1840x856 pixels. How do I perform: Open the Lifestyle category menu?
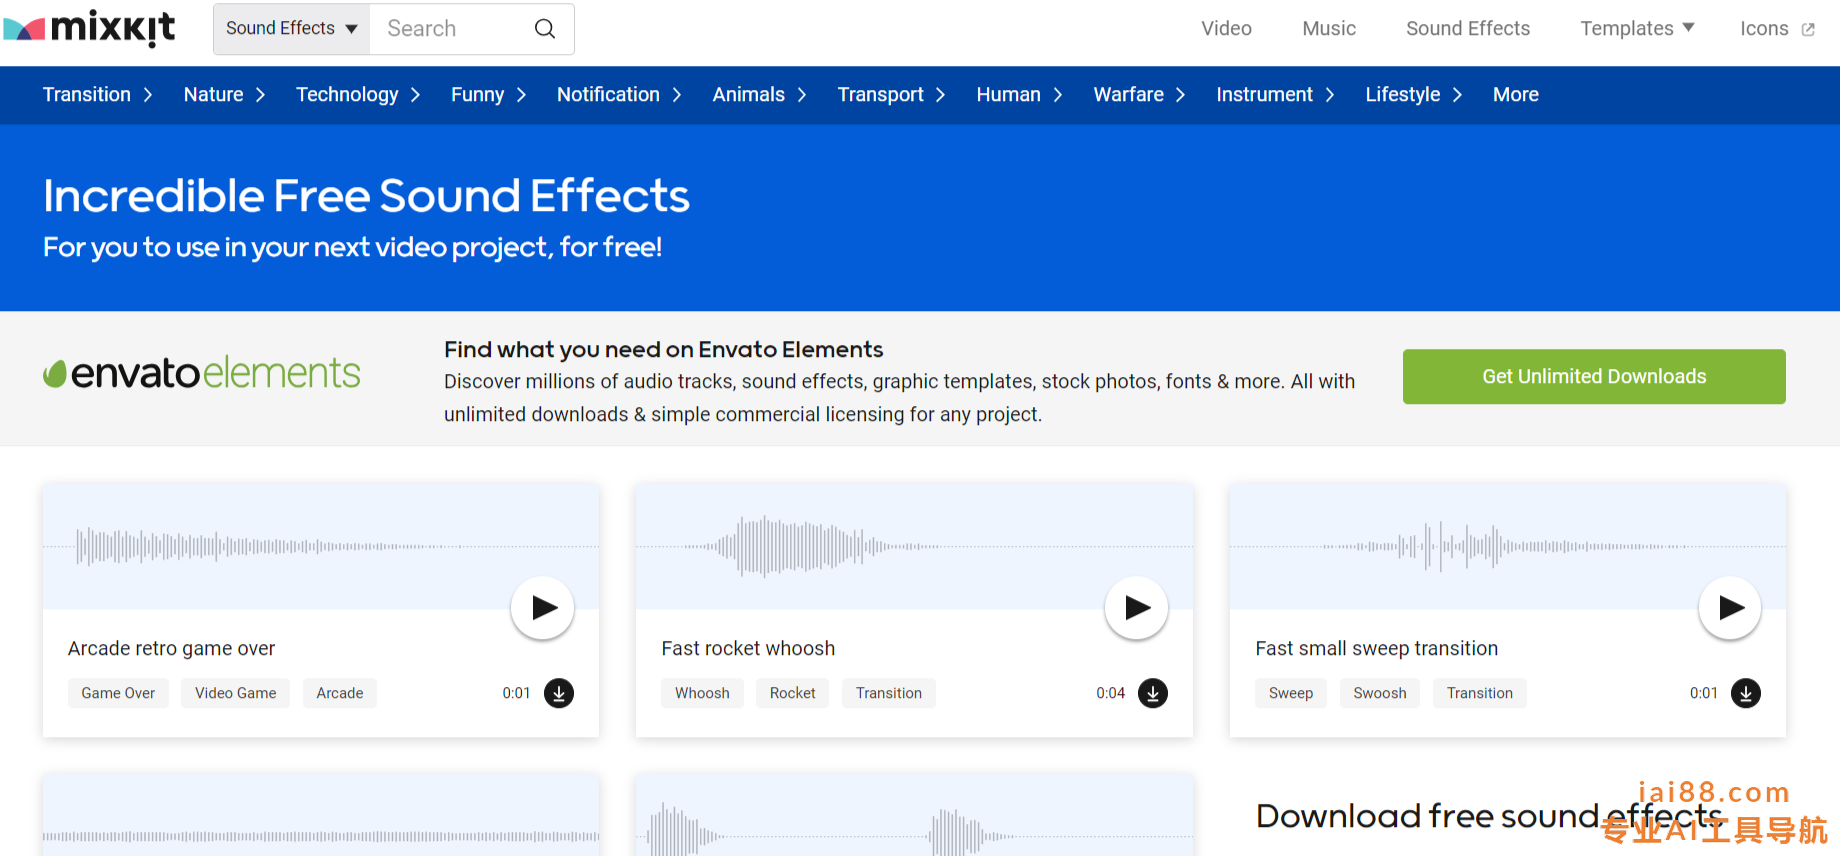coord(1414,95)
